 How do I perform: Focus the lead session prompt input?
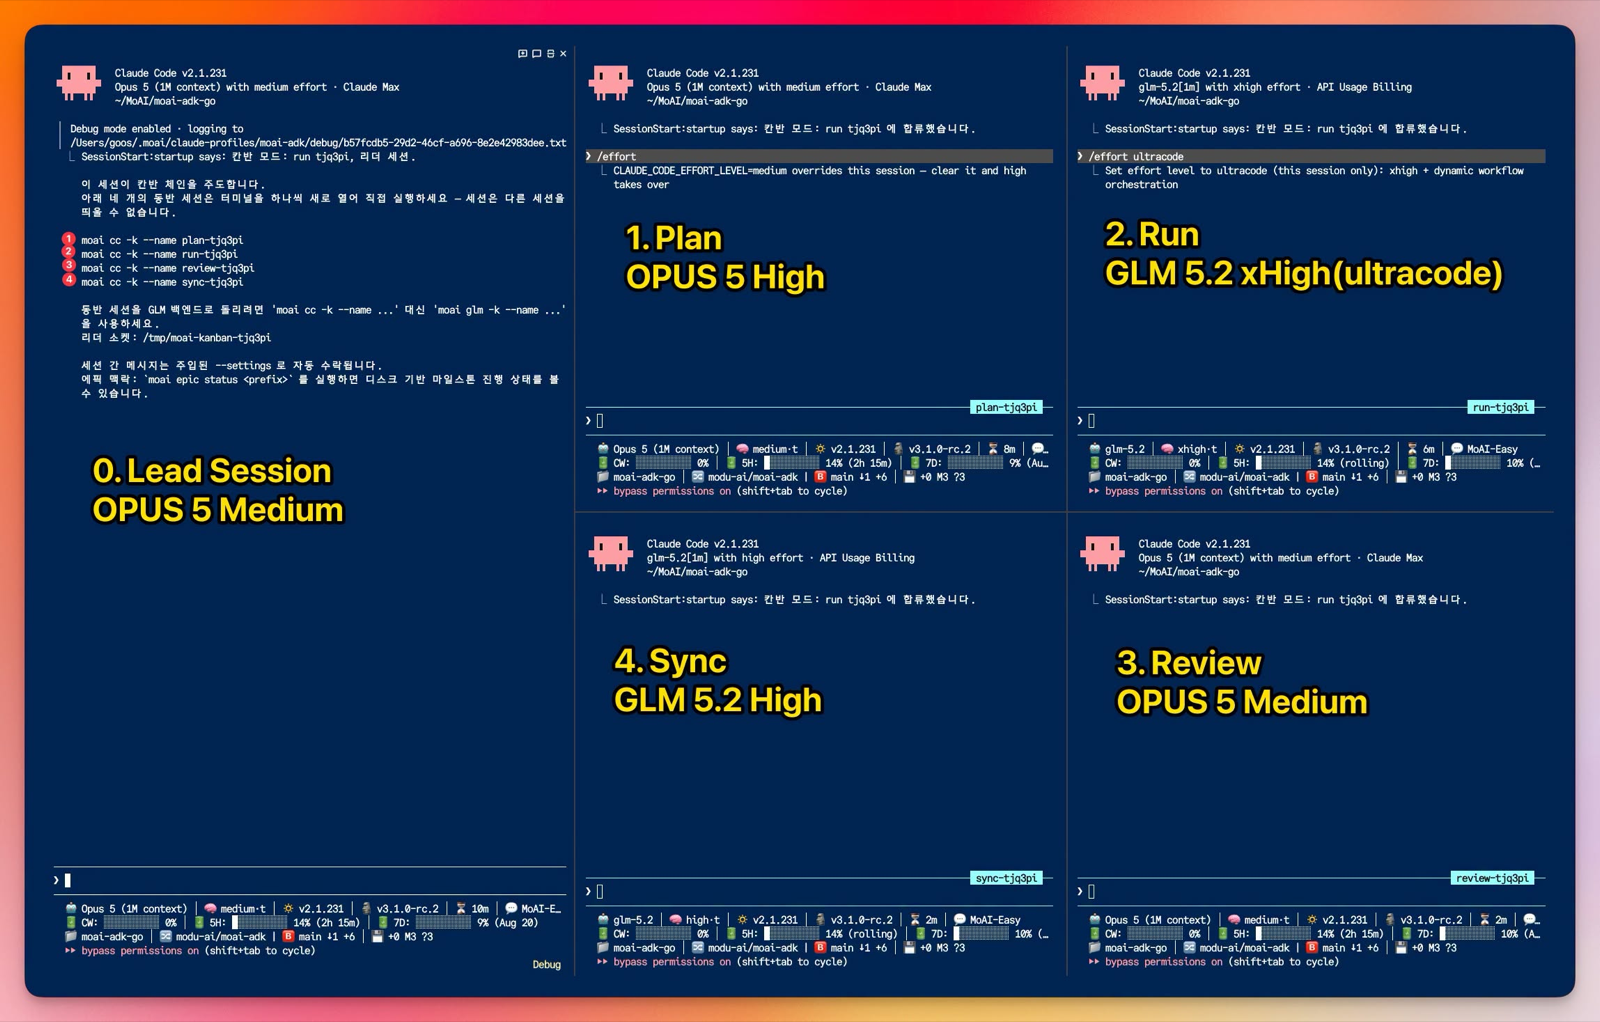click(310, 880)
